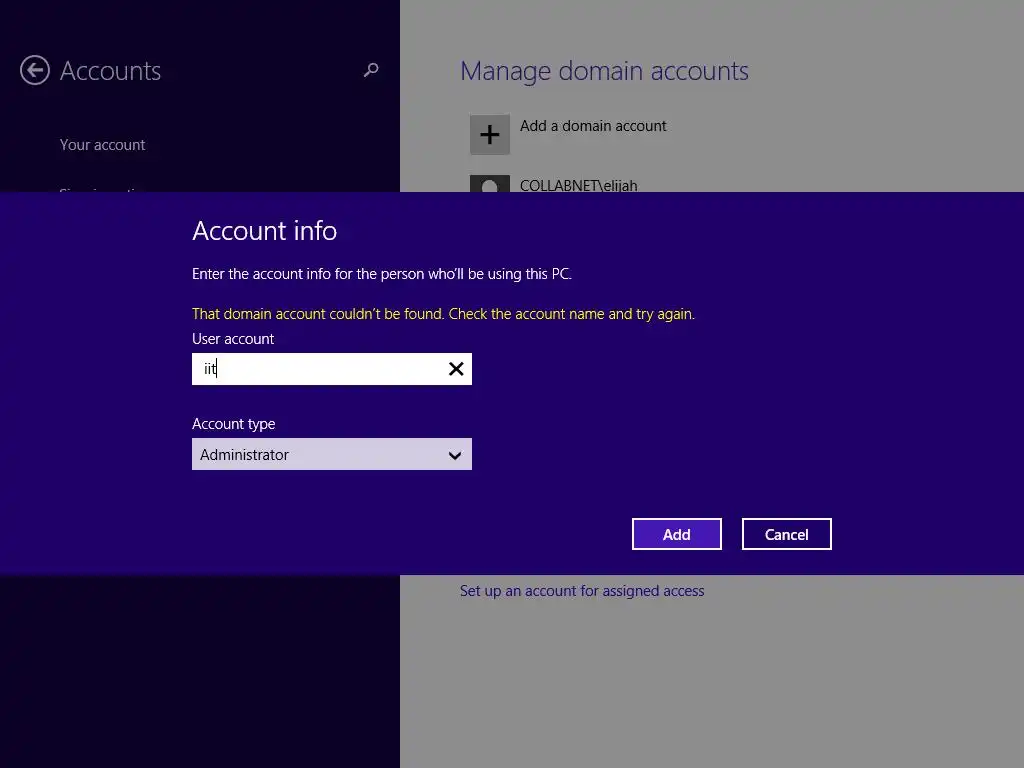Click the Add button
Image resolution: width=1024 pixels, height=768 pixels.
point(677,534)
